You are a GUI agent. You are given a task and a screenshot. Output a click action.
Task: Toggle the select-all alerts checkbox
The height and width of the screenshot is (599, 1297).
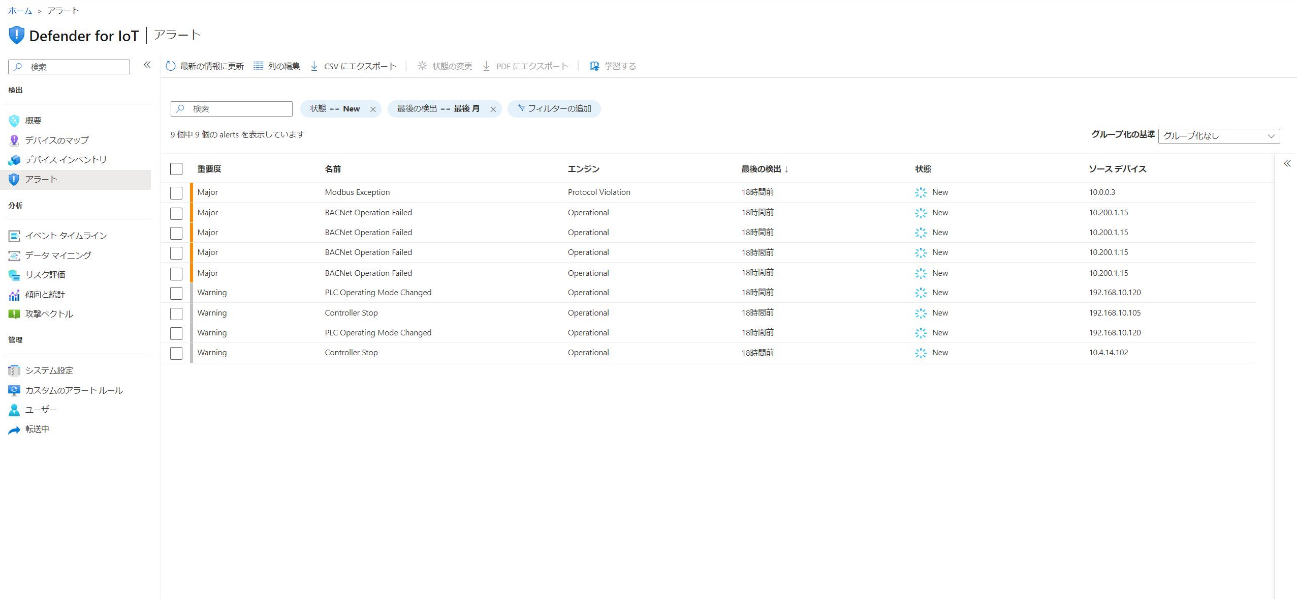point(177,169)
